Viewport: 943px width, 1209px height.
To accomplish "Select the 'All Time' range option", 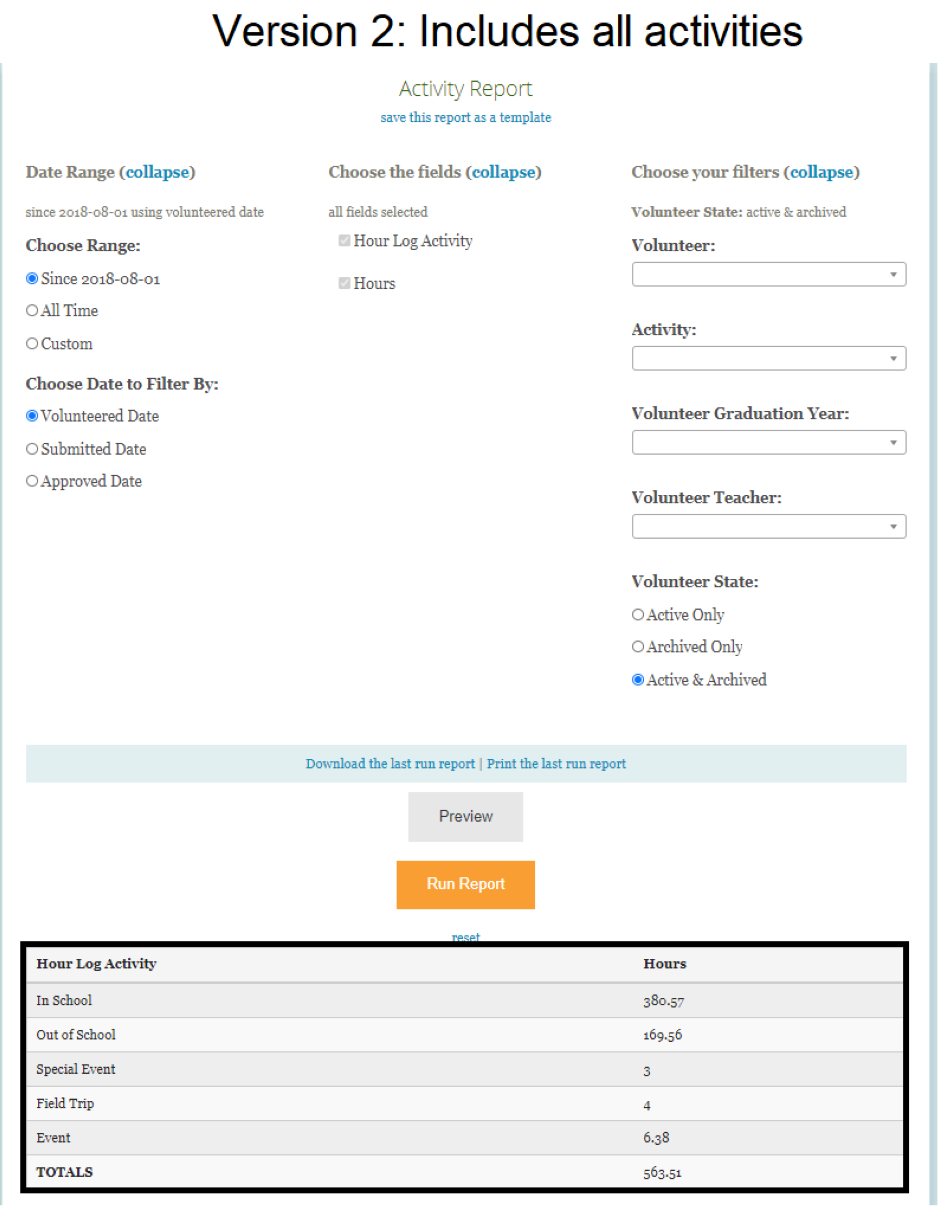I will [32, 311].
